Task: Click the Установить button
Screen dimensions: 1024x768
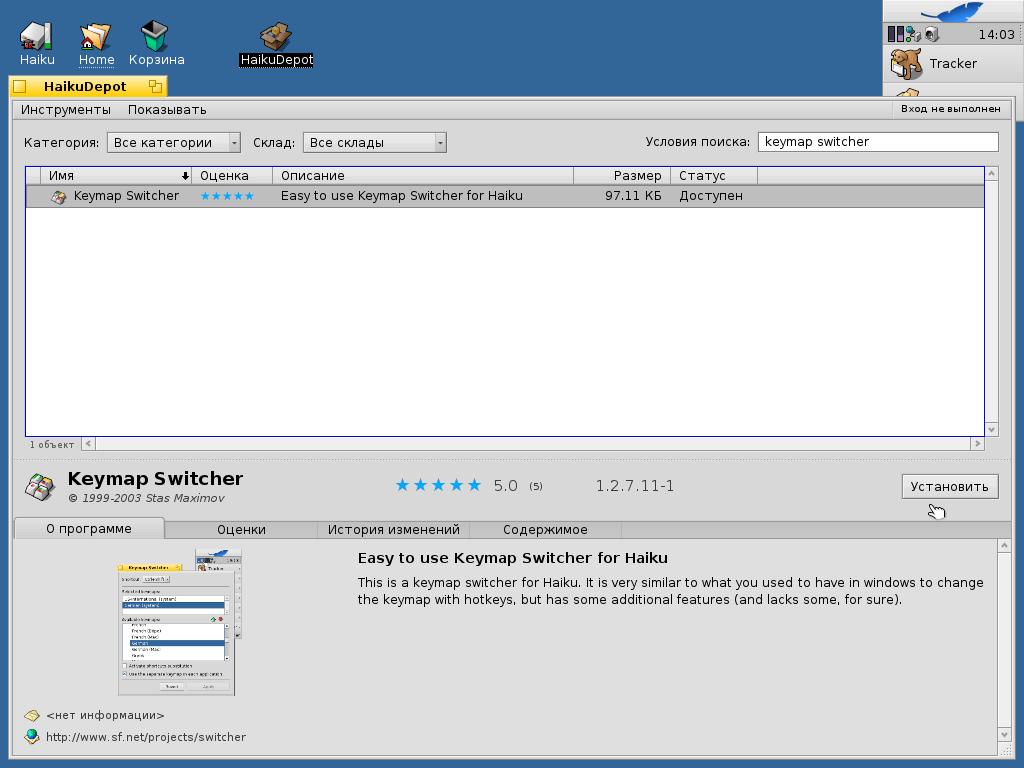Action: pyautogui.click(x=950, y=487)
